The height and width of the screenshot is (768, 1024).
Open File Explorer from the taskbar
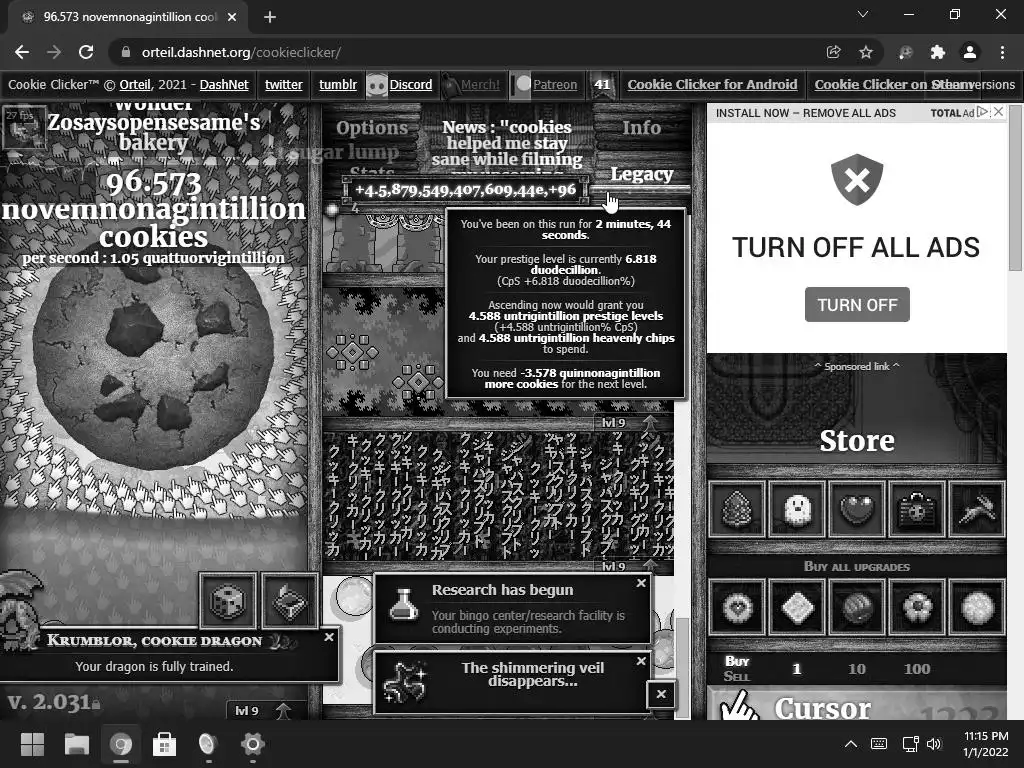click(76, 744)
